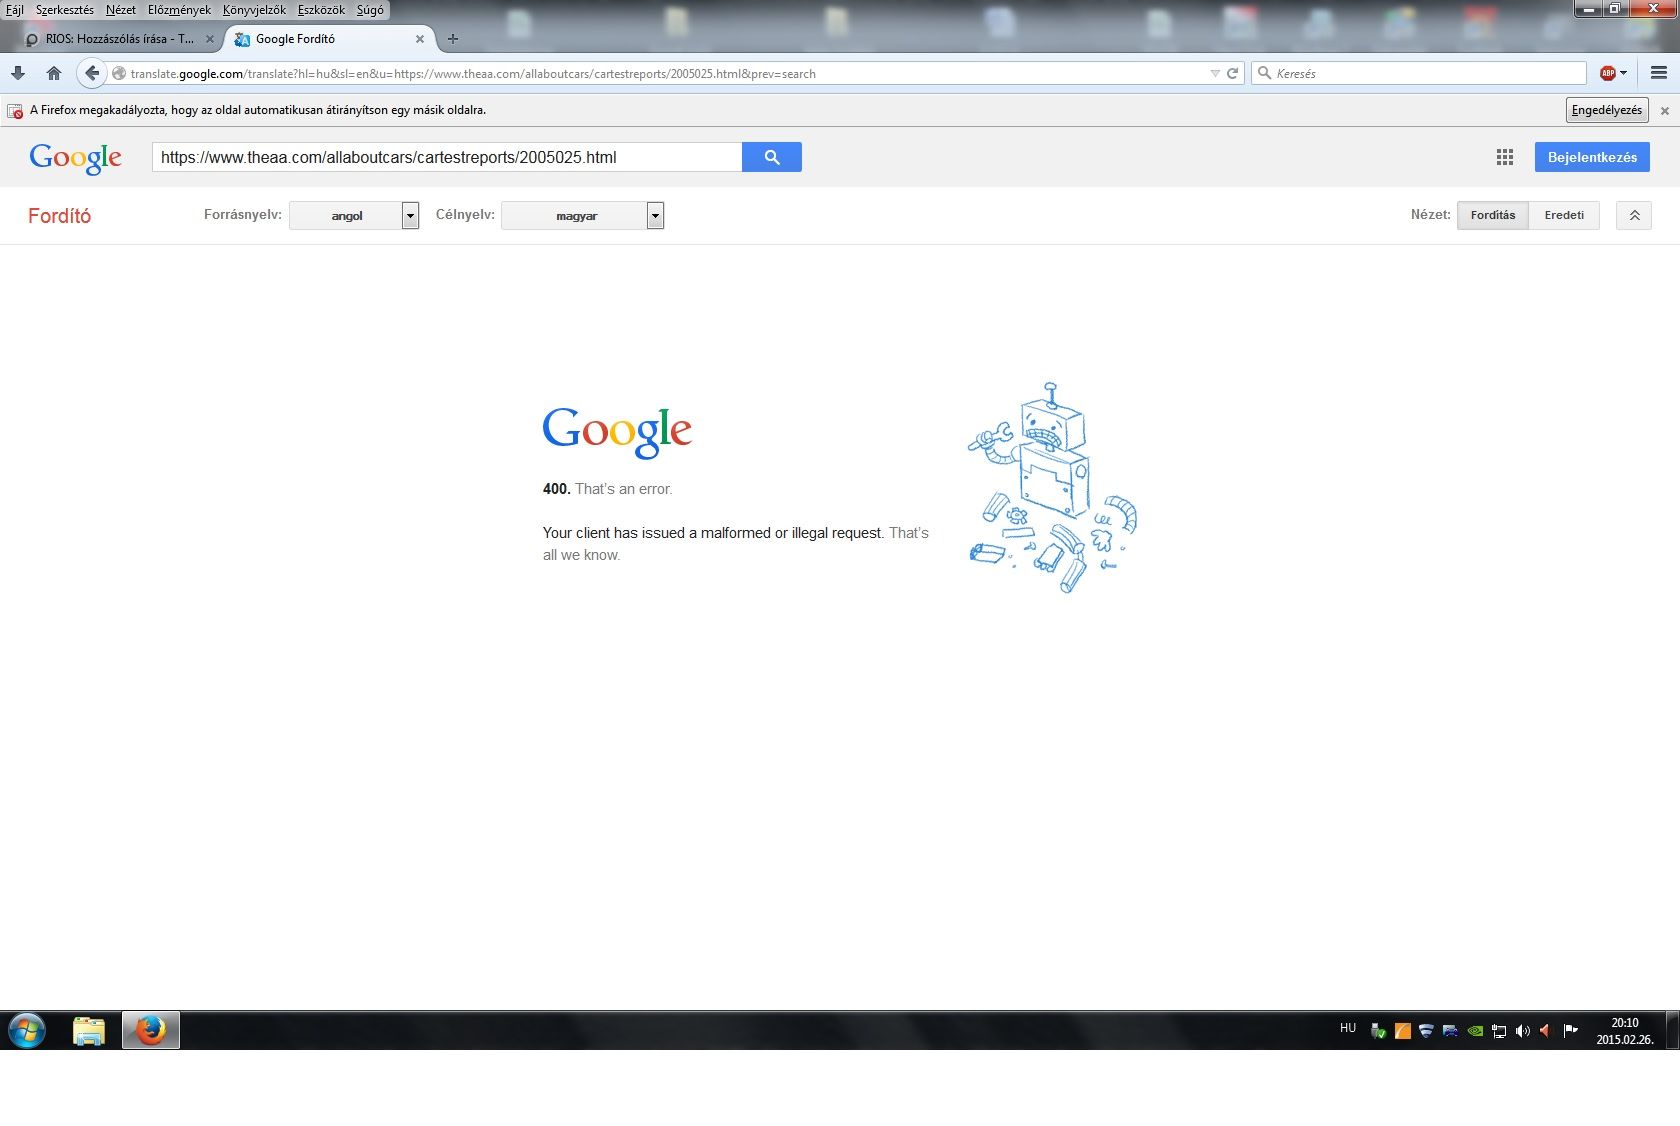Expand the Adblock Plus dropdown arrow
Viewport: 1680px width, 1126px height.
(1623, 73)
